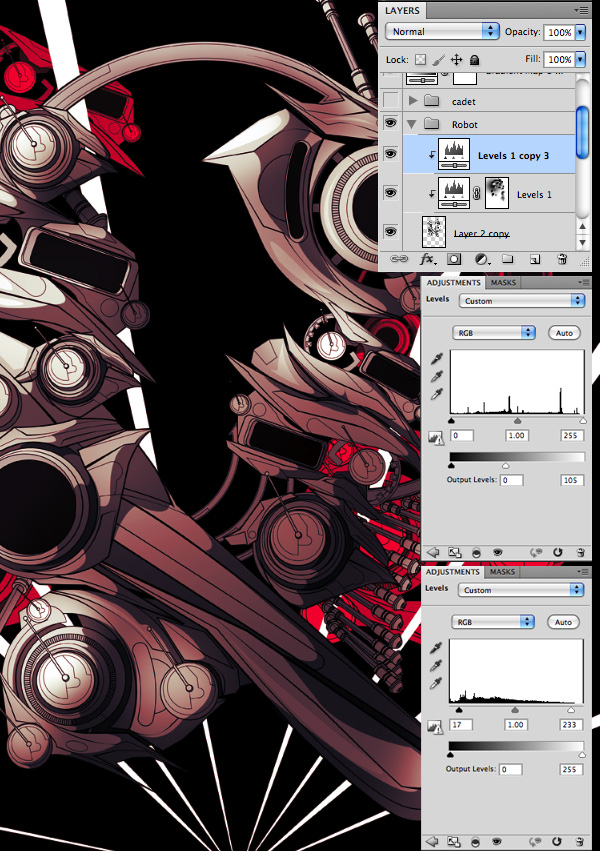Open RGB channel dropdown in panel with output 105
600x851 pixels.
(494, 333)
